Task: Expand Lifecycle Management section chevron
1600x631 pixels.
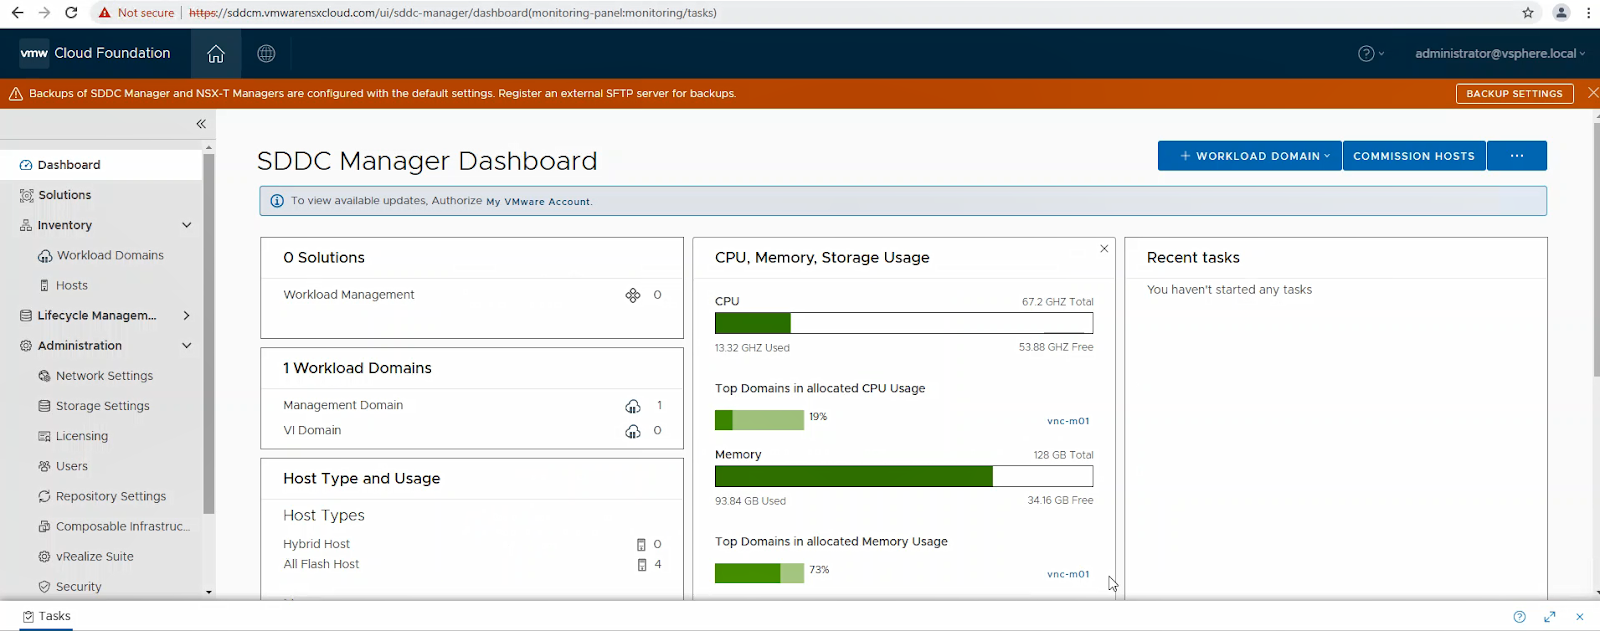Action: pos(187,315)
